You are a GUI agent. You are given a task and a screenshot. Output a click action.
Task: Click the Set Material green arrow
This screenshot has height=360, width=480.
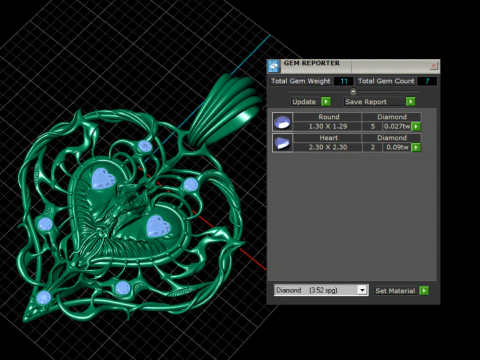tap(424, 290)
